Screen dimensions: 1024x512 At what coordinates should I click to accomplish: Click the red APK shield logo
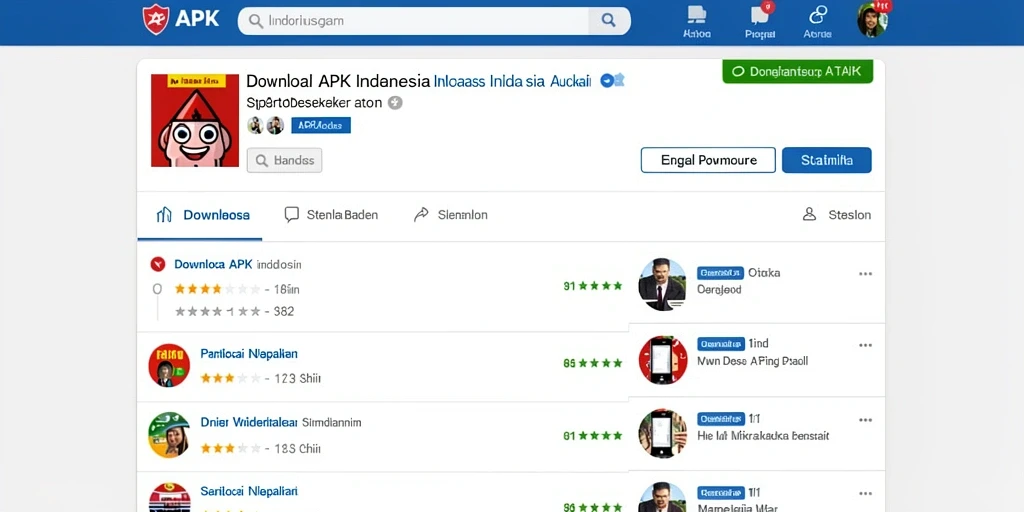tap(156, 18)
